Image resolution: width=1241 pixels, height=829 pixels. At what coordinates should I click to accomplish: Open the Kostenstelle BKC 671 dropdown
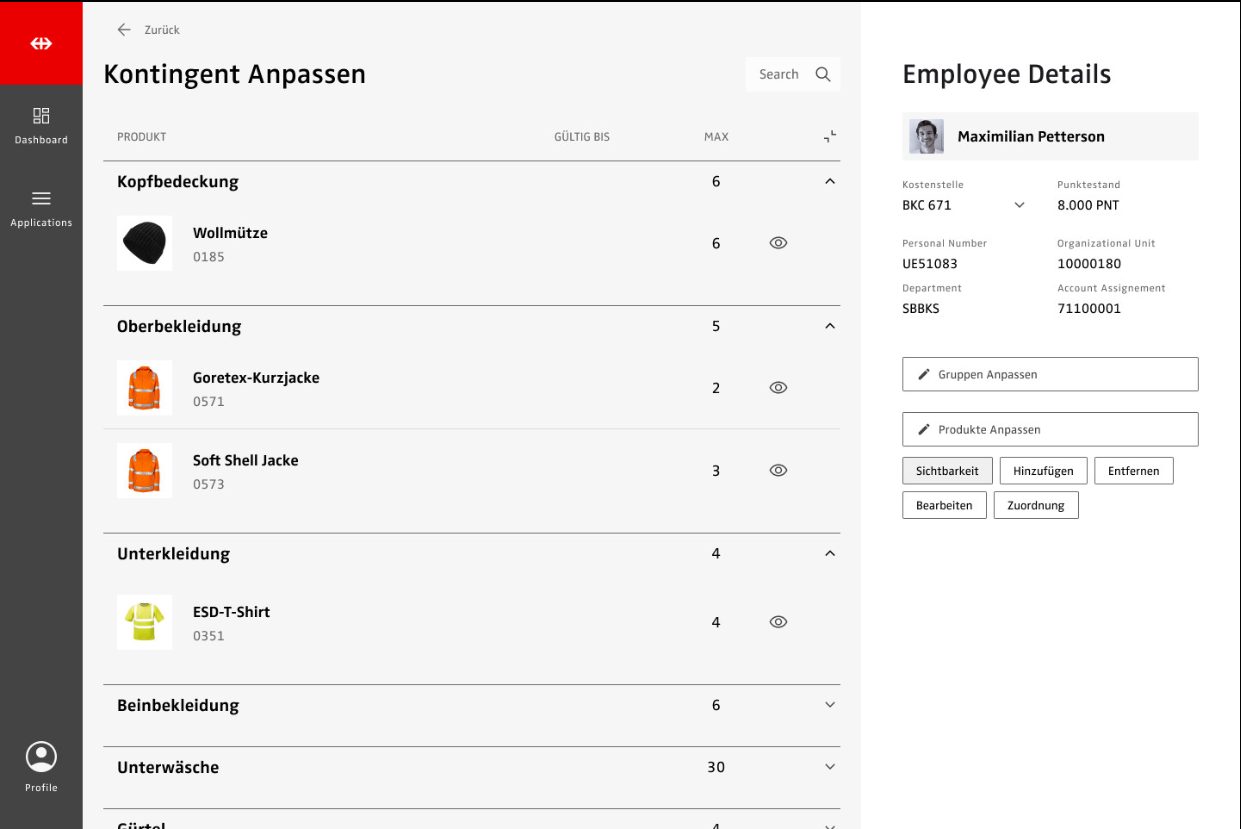coord(1019,205)
